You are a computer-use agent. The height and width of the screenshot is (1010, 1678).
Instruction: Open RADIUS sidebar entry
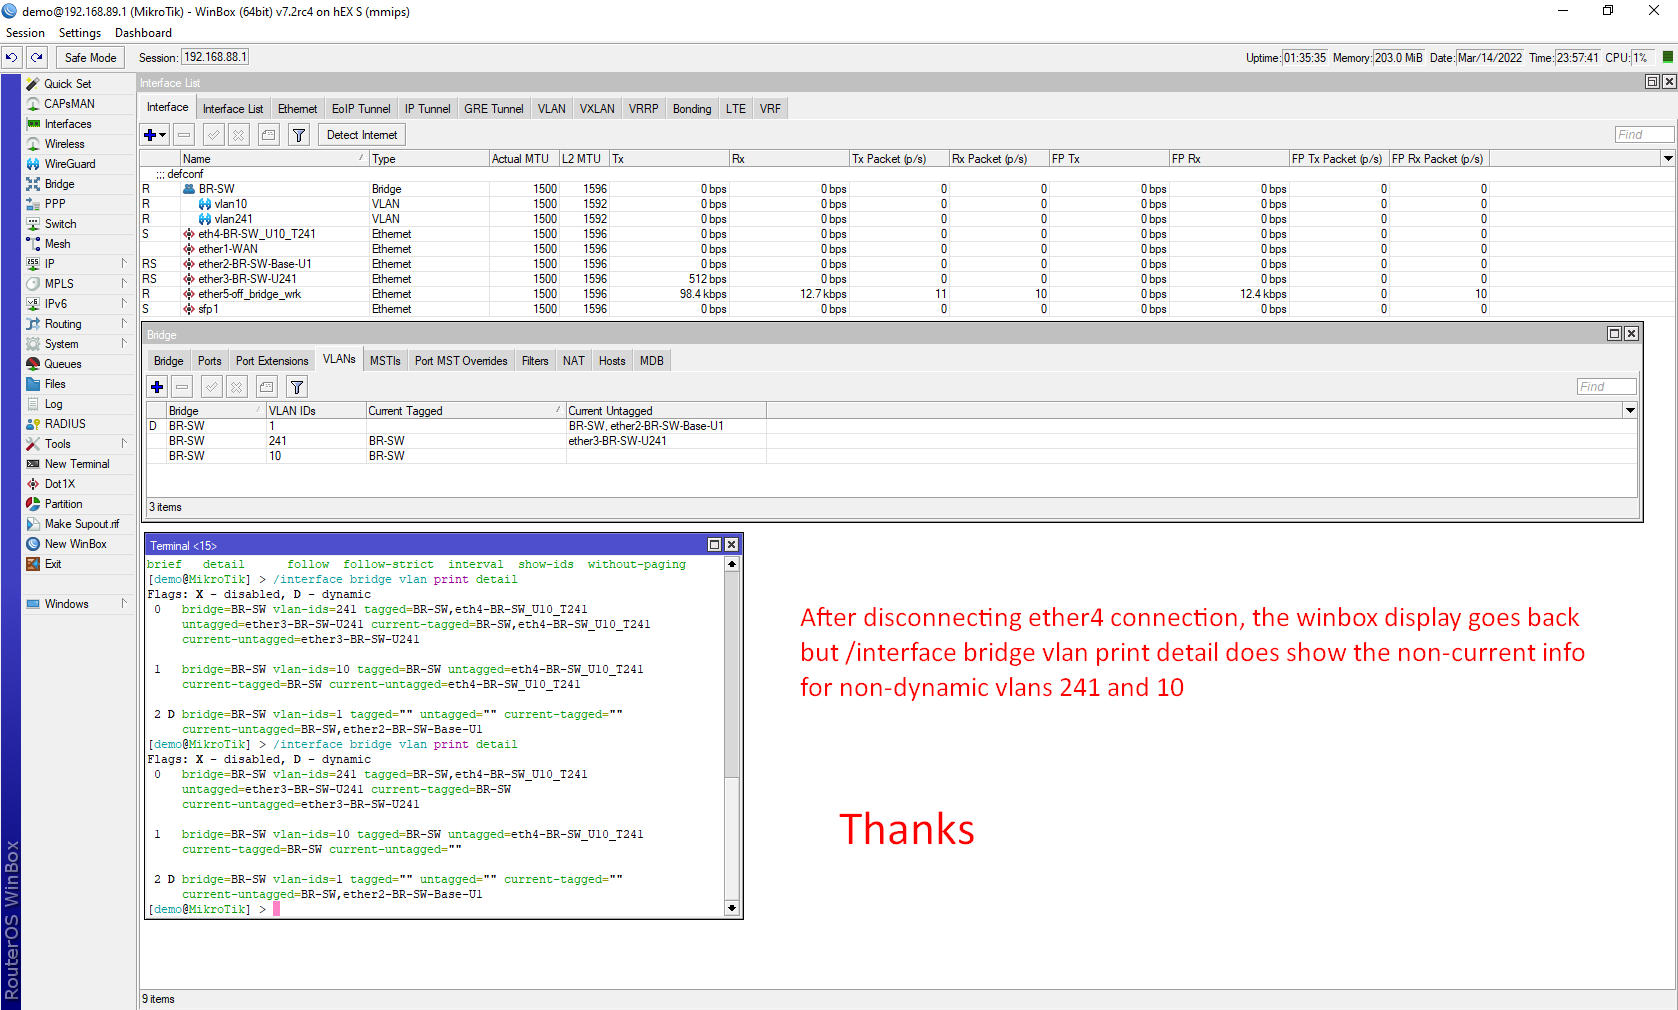[x=65, y=424]
